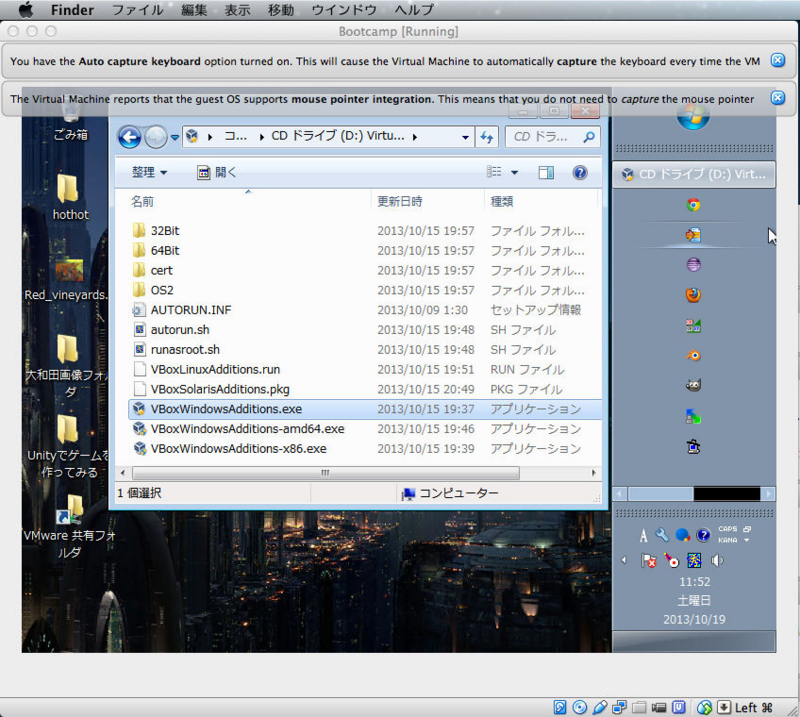This screenshot has width=800, height=717.
Task: Click the taskbar scroll bar thumb
Action: [660, 493]
